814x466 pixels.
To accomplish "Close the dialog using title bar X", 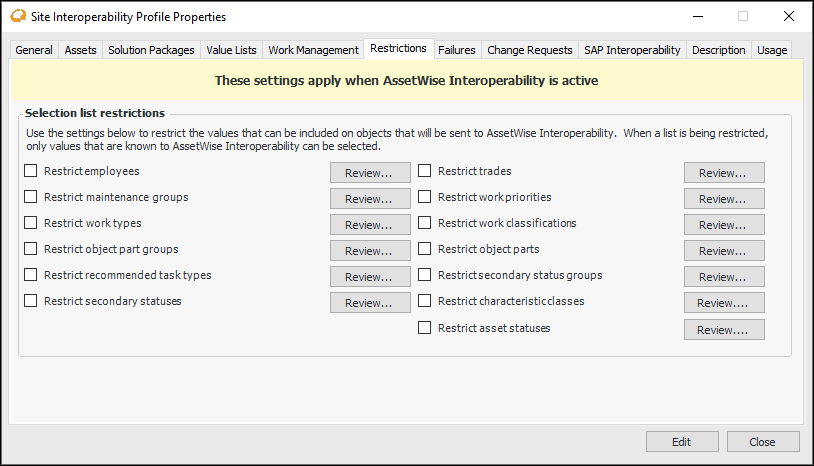I will coord(788,16).
